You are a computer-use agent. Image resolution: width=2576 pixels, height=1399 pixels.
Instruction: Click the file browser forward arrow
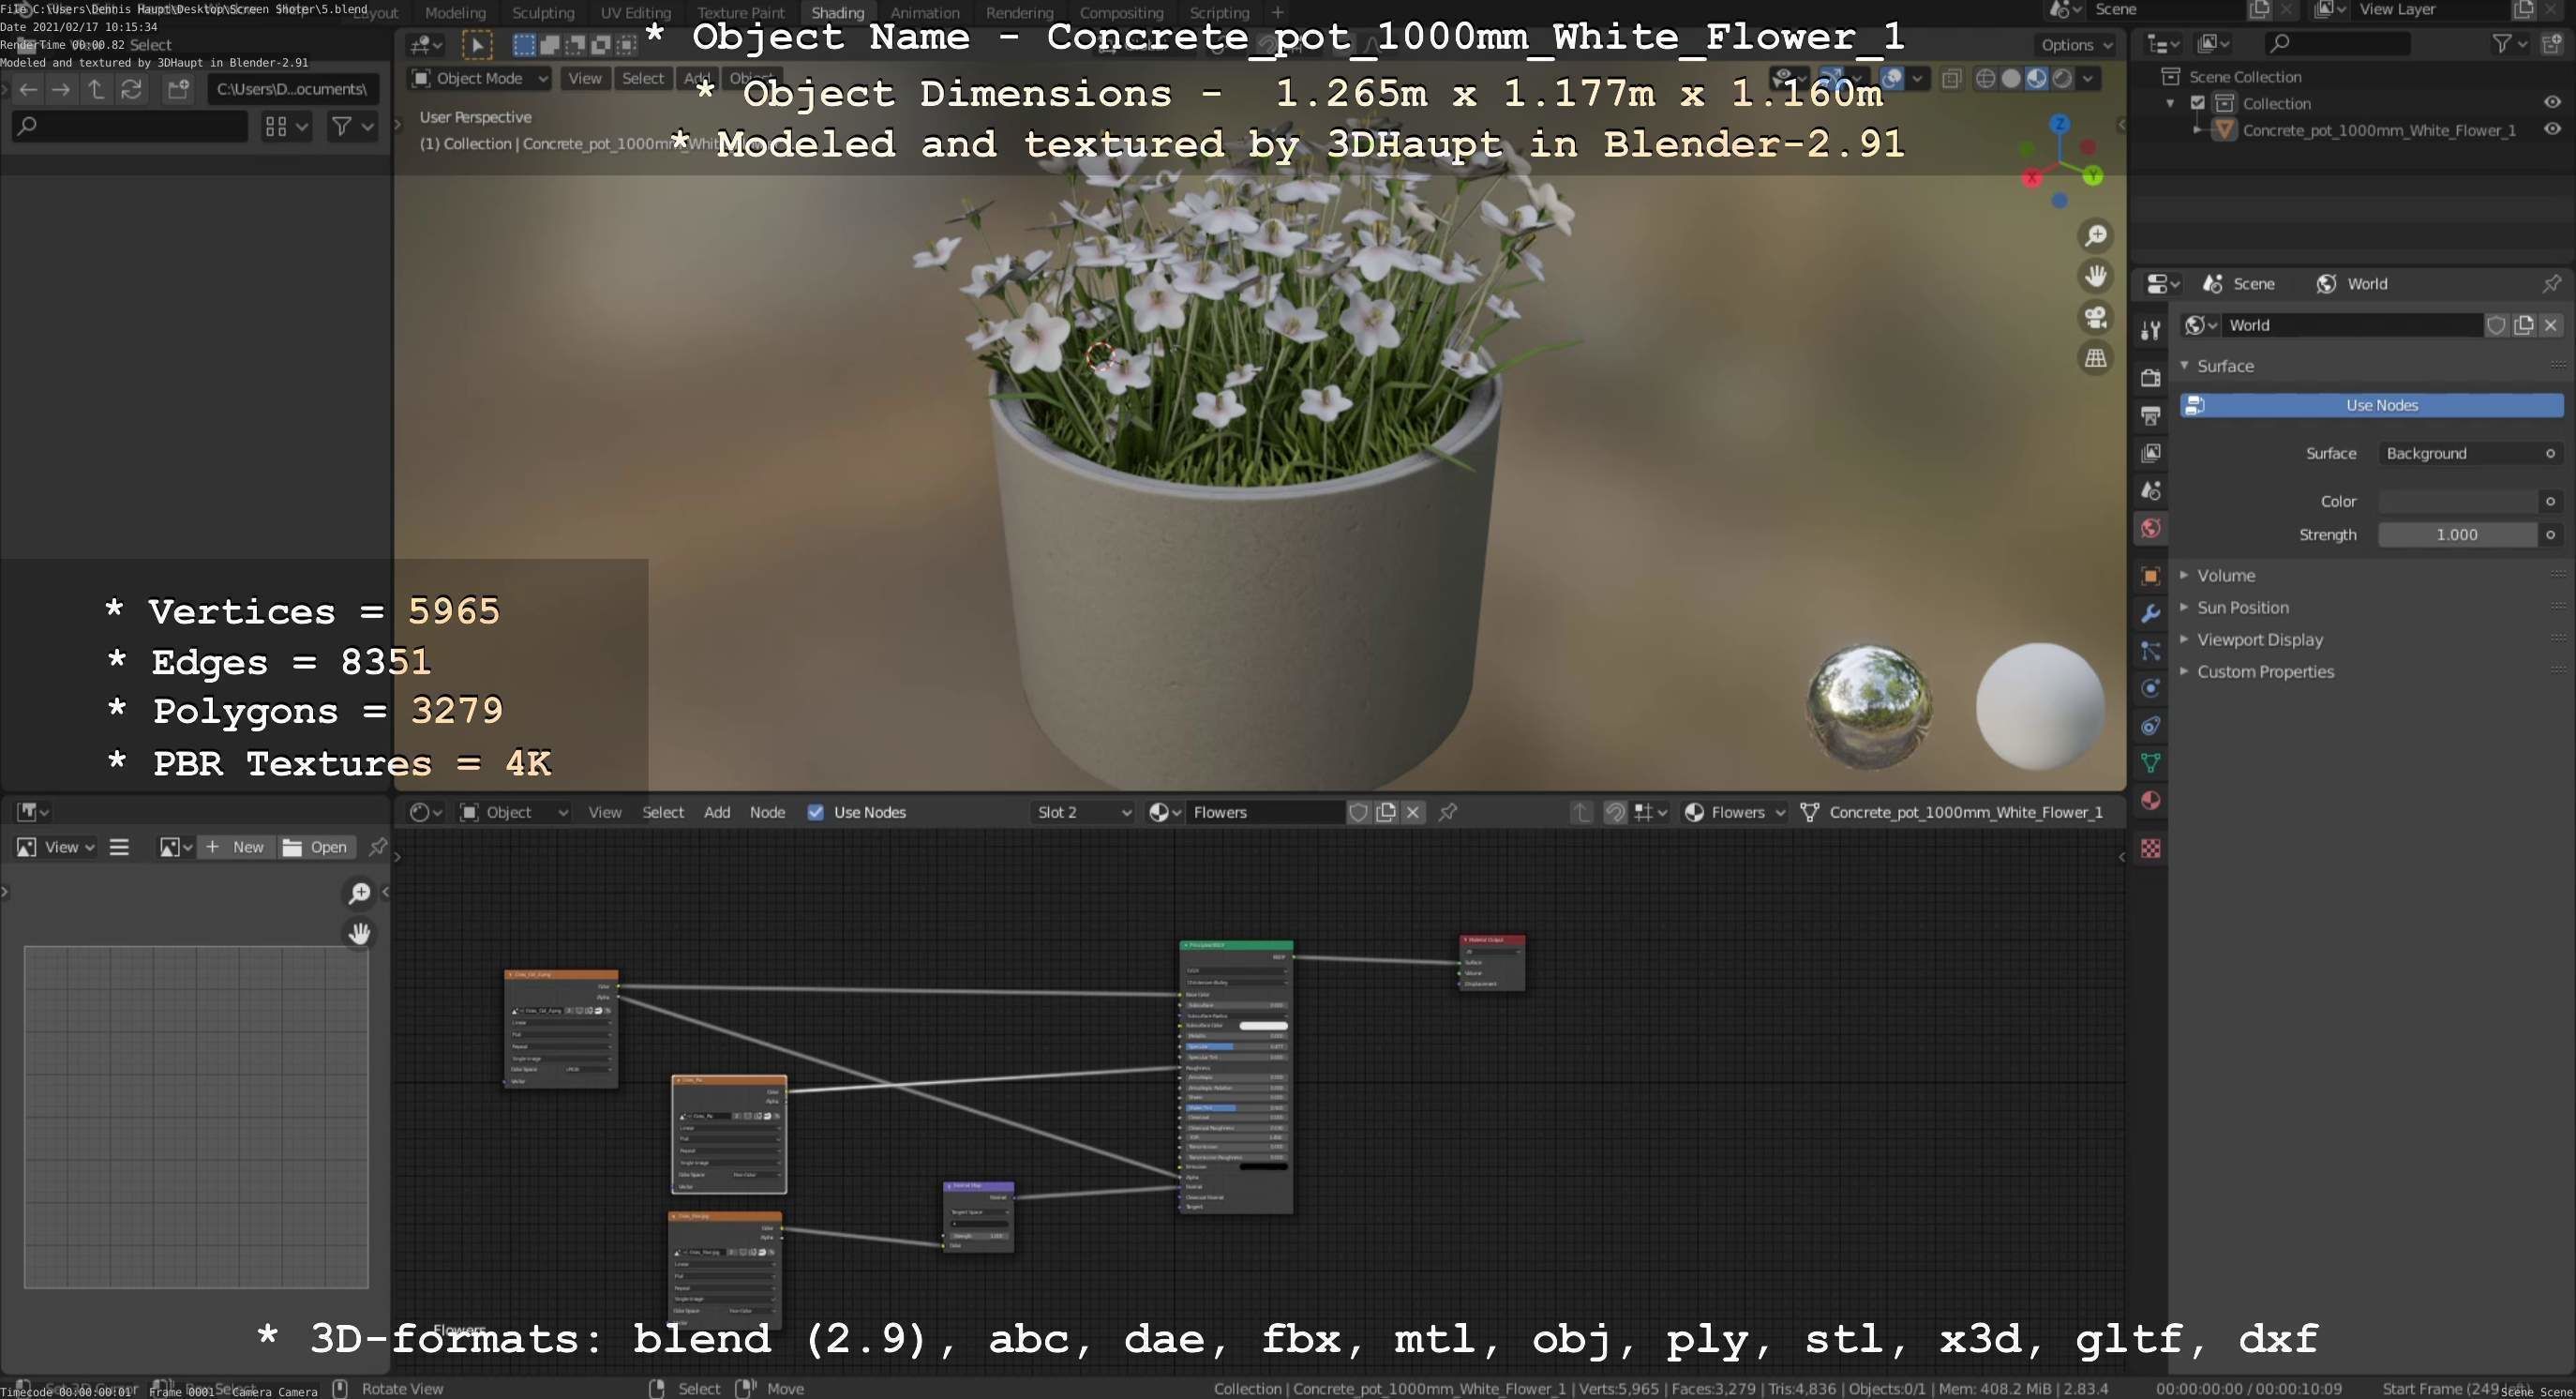(x=61, y=90)
